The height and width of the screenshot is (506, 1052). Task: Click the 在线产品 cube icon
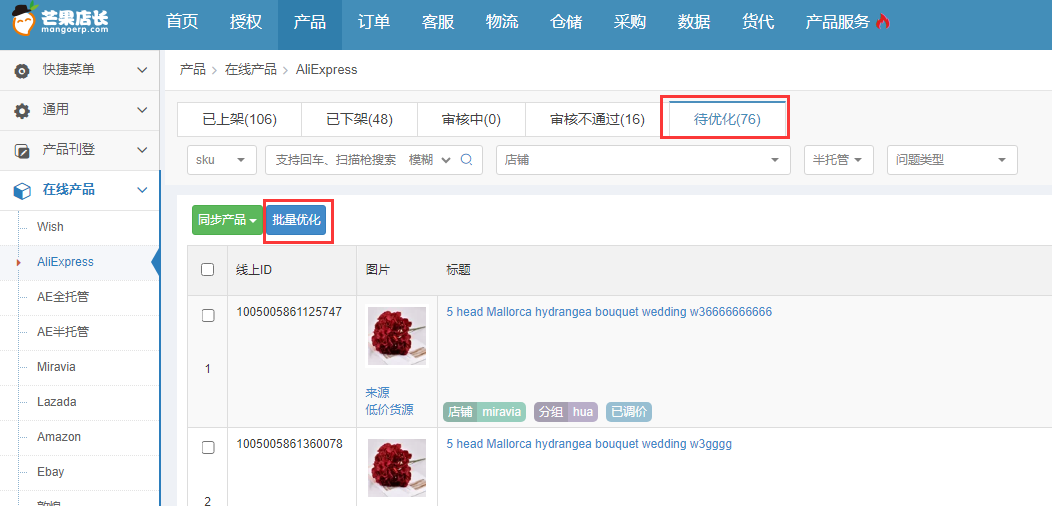(x=22, y=191)
